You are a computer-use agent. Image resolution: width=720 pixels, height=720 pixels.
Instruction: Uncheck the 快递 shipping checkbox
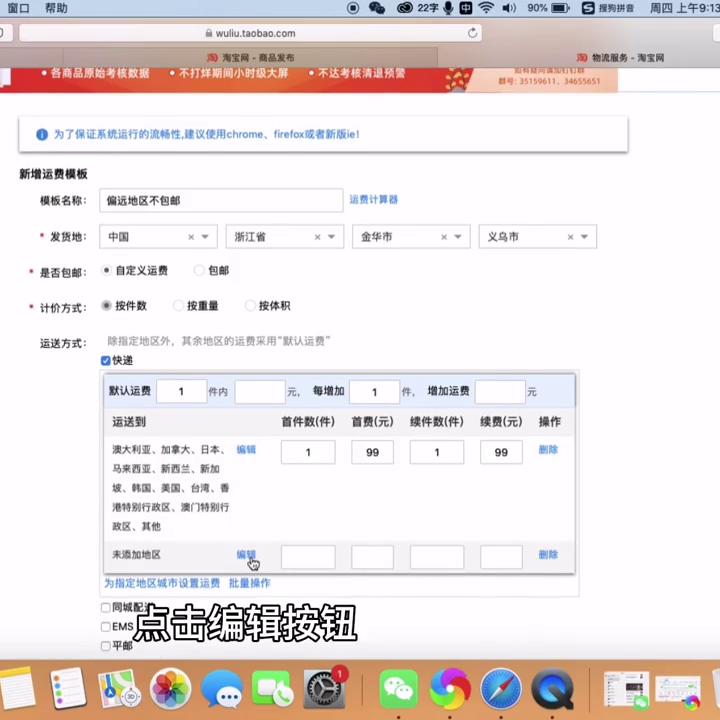tap(106, 360)
